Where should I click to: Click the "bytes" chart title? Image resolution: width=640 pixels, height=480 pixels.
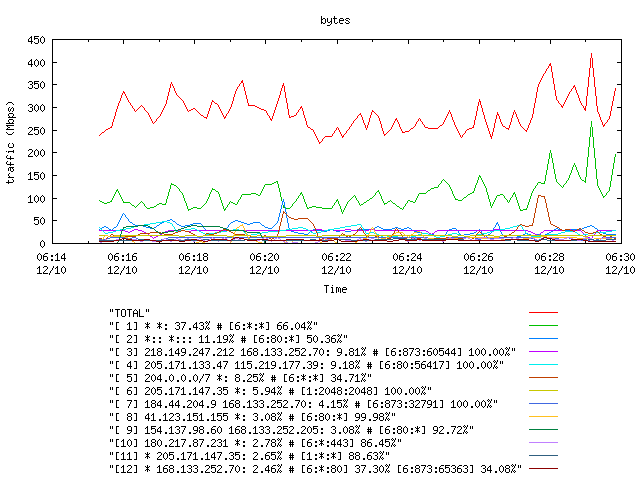[x=335, y=20]
